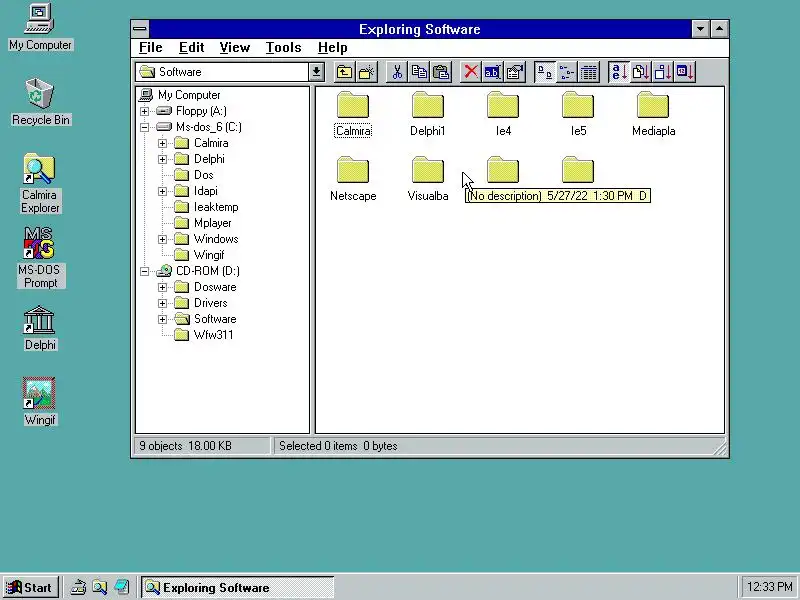
Task: Click the Start button
Action: click(x=31, y=588)
